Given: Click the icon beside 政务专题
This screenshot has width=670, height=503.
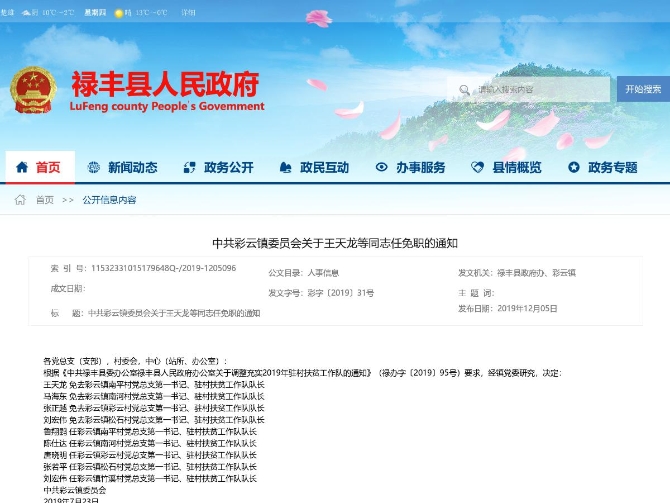Looking at the screenshot, I should tap(572, 167).
